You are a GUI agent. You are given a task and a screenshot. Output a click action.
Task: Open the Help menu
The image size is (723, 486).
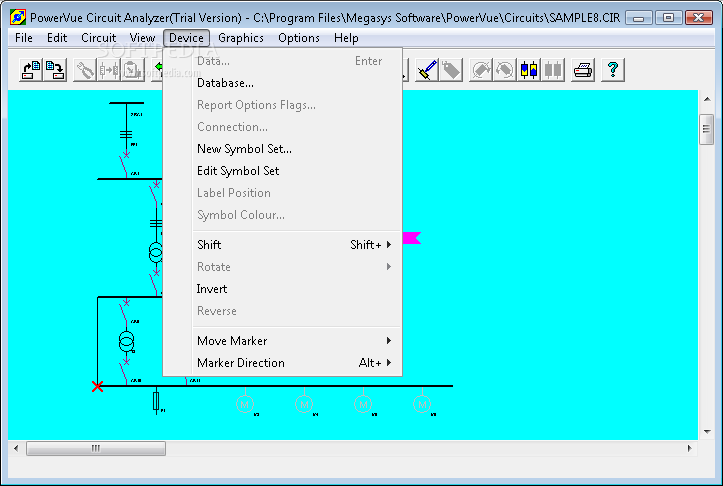click(346, 38)
